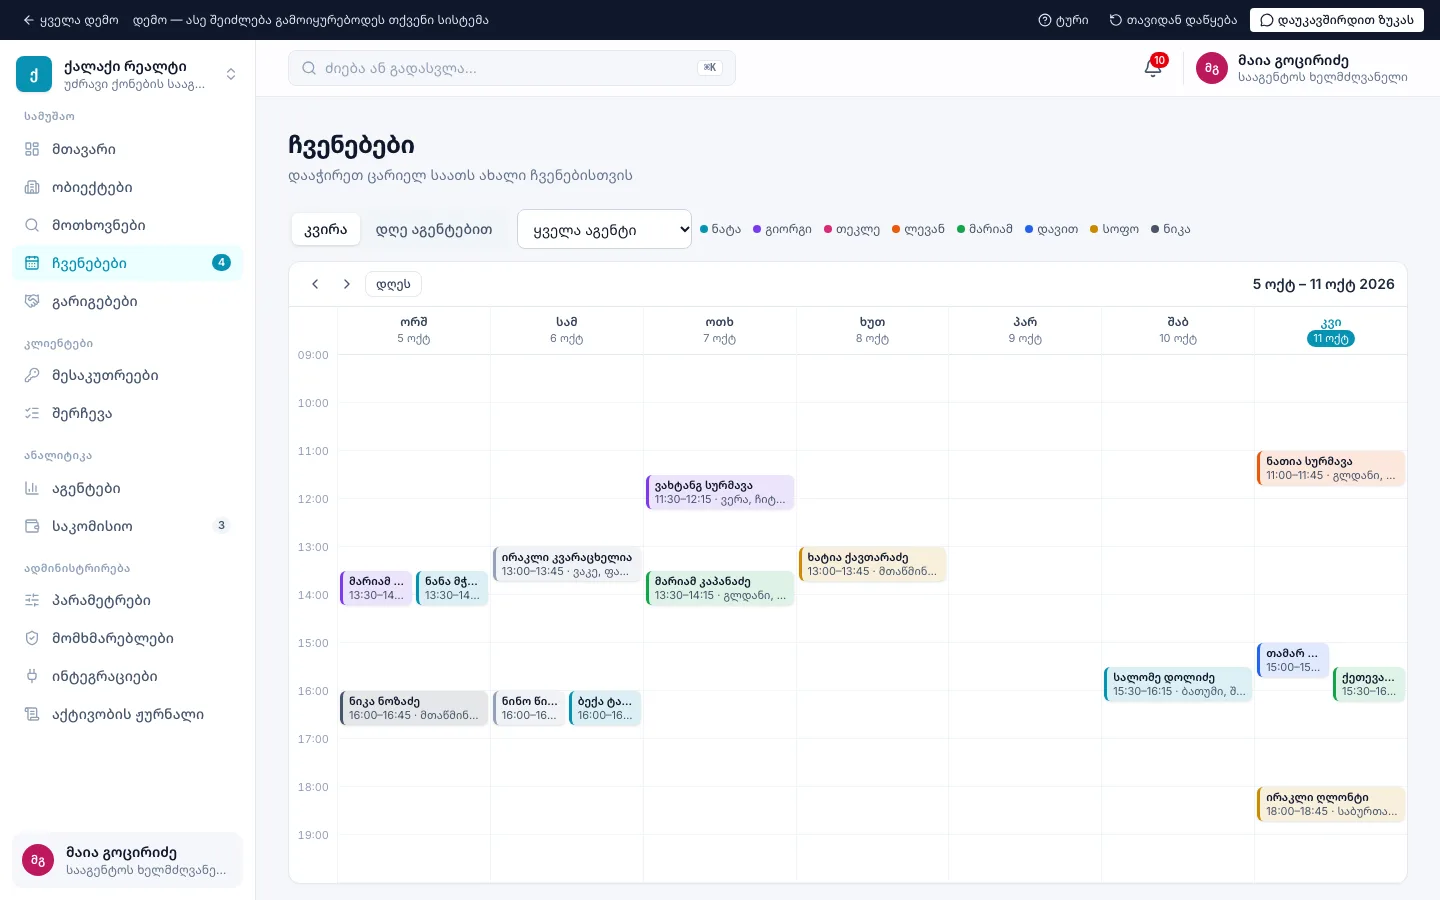Open ვახტანგ სურმავა 11:30 appointment
This screenshot has height=900, width=1440.
click(x=720, y=492)
